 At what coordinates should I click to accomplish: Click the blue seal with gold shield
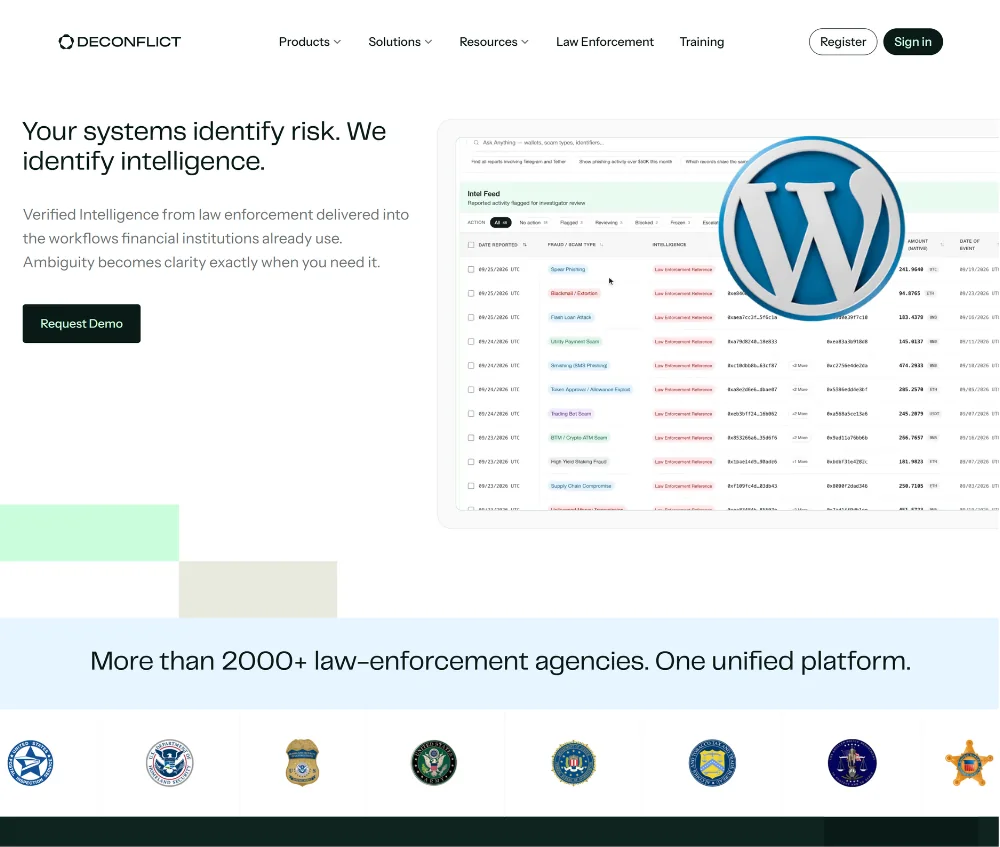(x=712, y=763)
